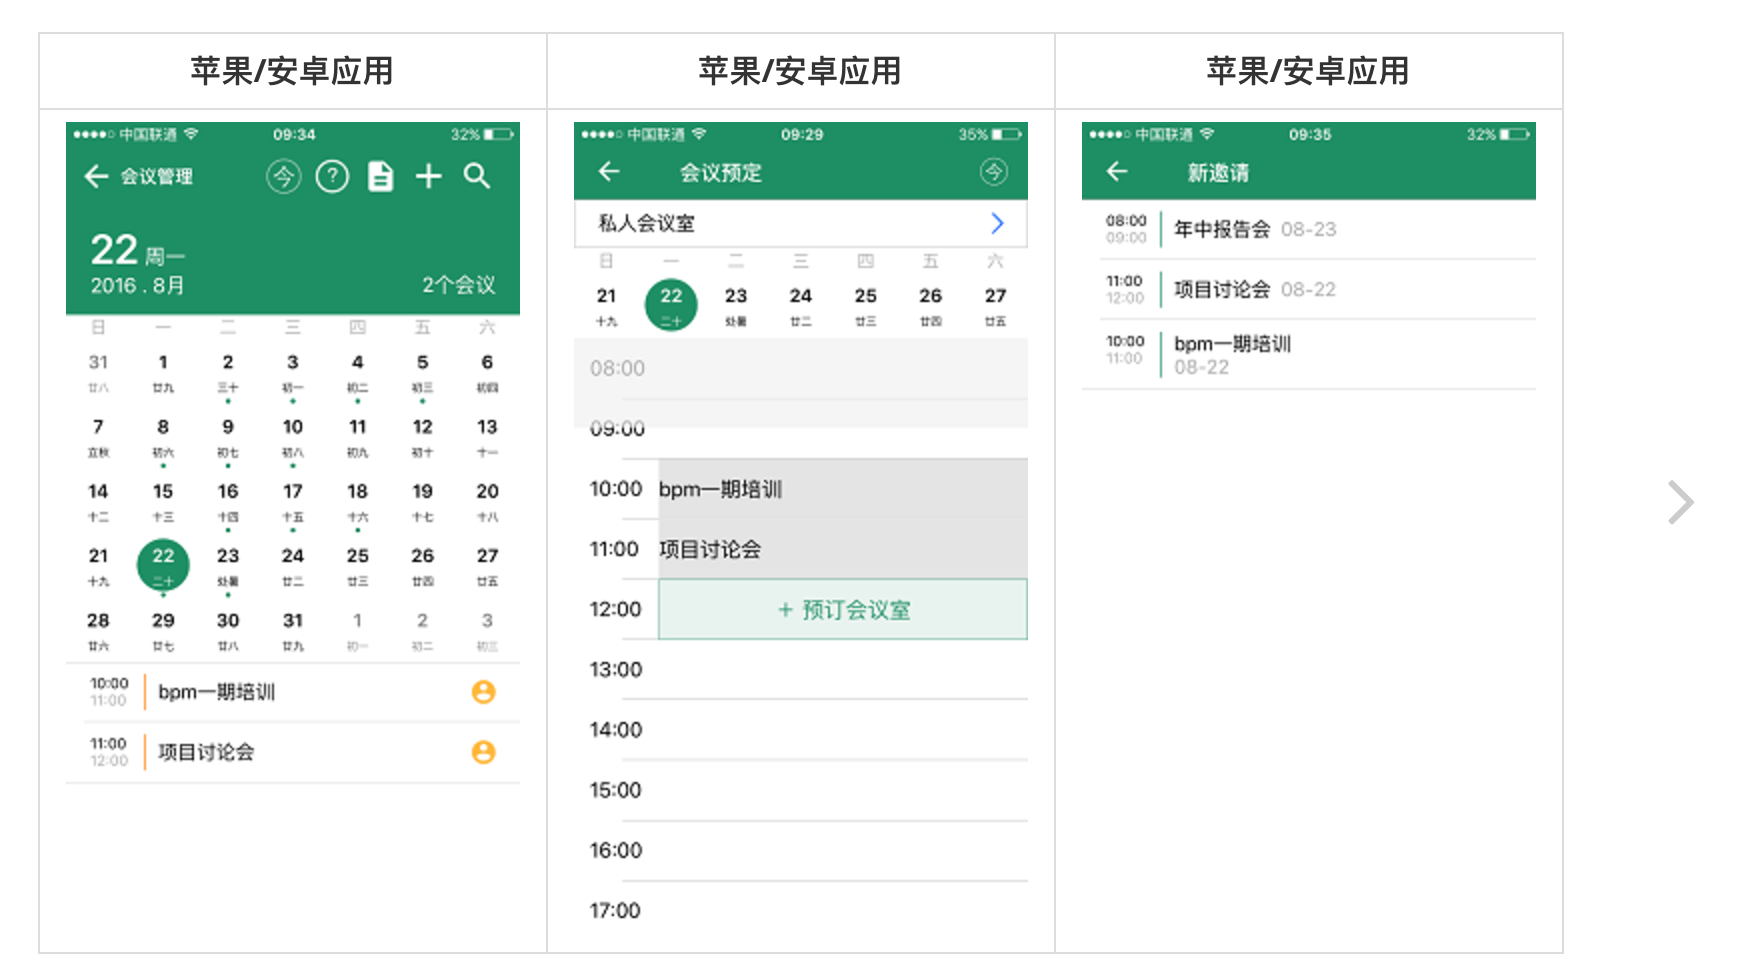Tap the 2个会议 meeting count
1740x980 pixels.
point(459,285)
